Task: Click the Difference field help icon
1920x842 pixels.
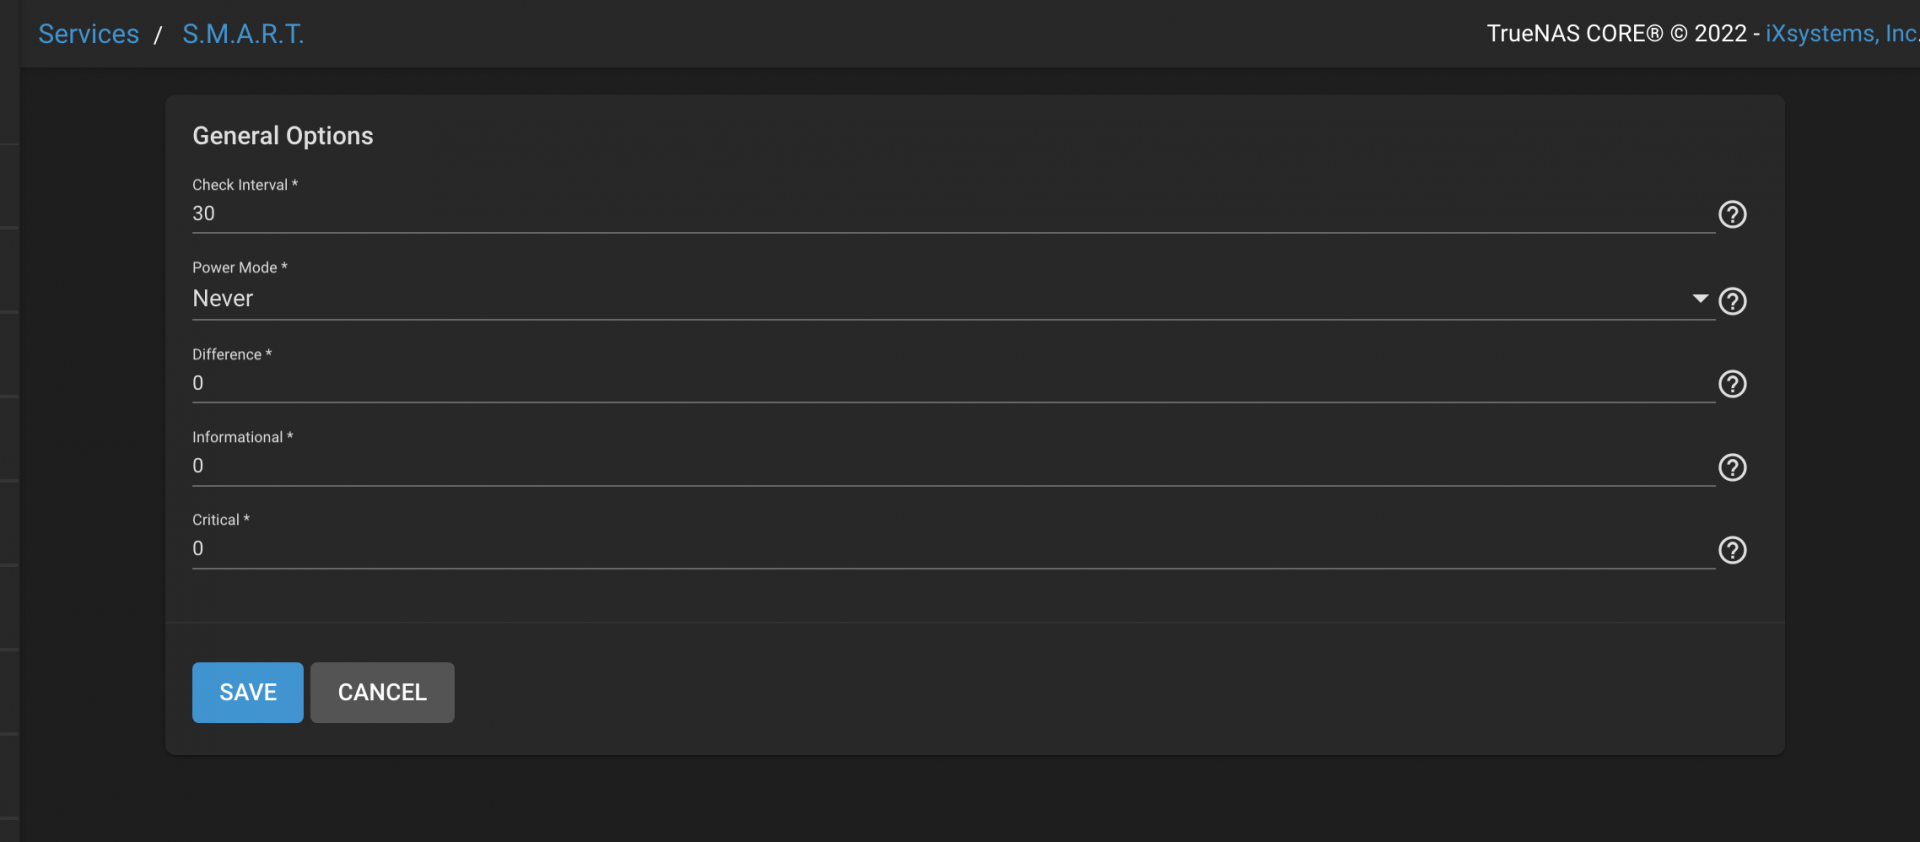Action: pos(1732,384)
